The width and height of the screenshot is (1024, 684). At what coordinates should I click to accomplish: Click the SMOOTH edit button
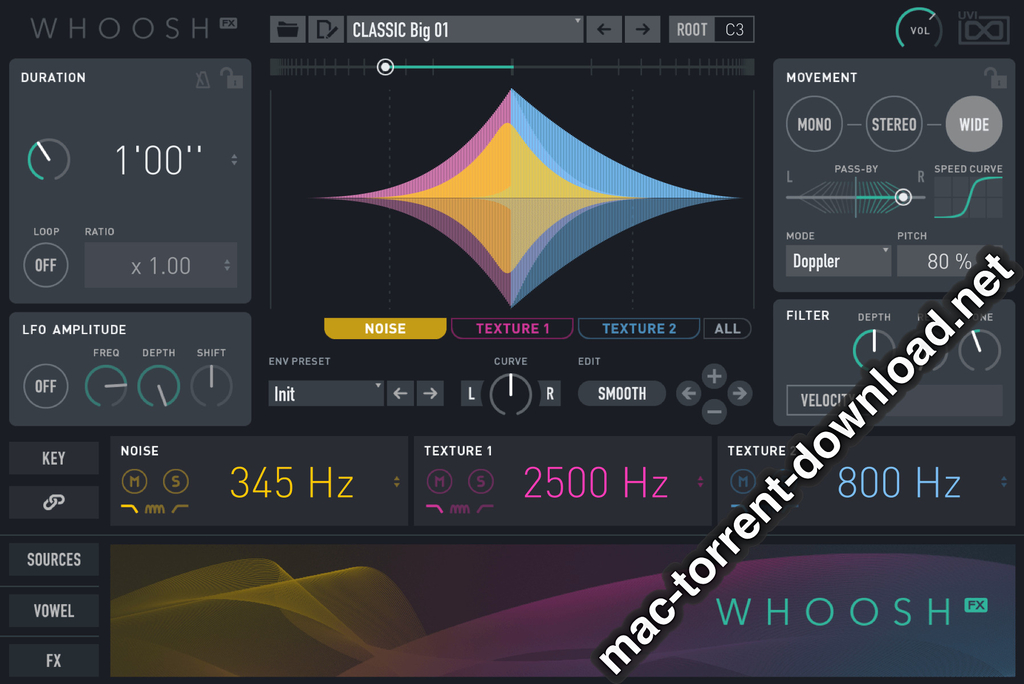pos(622,393)
